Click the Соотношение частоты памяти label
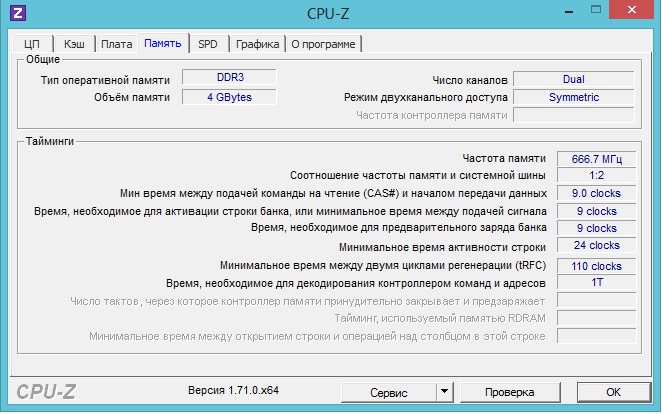The height and width of the screenshot is (414, 662). pyautogui.click(x=418, y=176)
